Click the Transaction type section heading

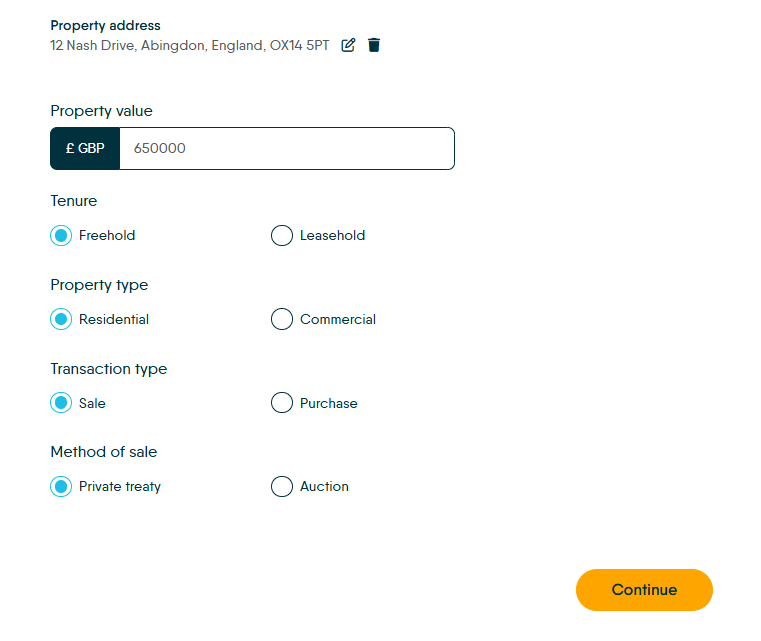tap(109, 369)
